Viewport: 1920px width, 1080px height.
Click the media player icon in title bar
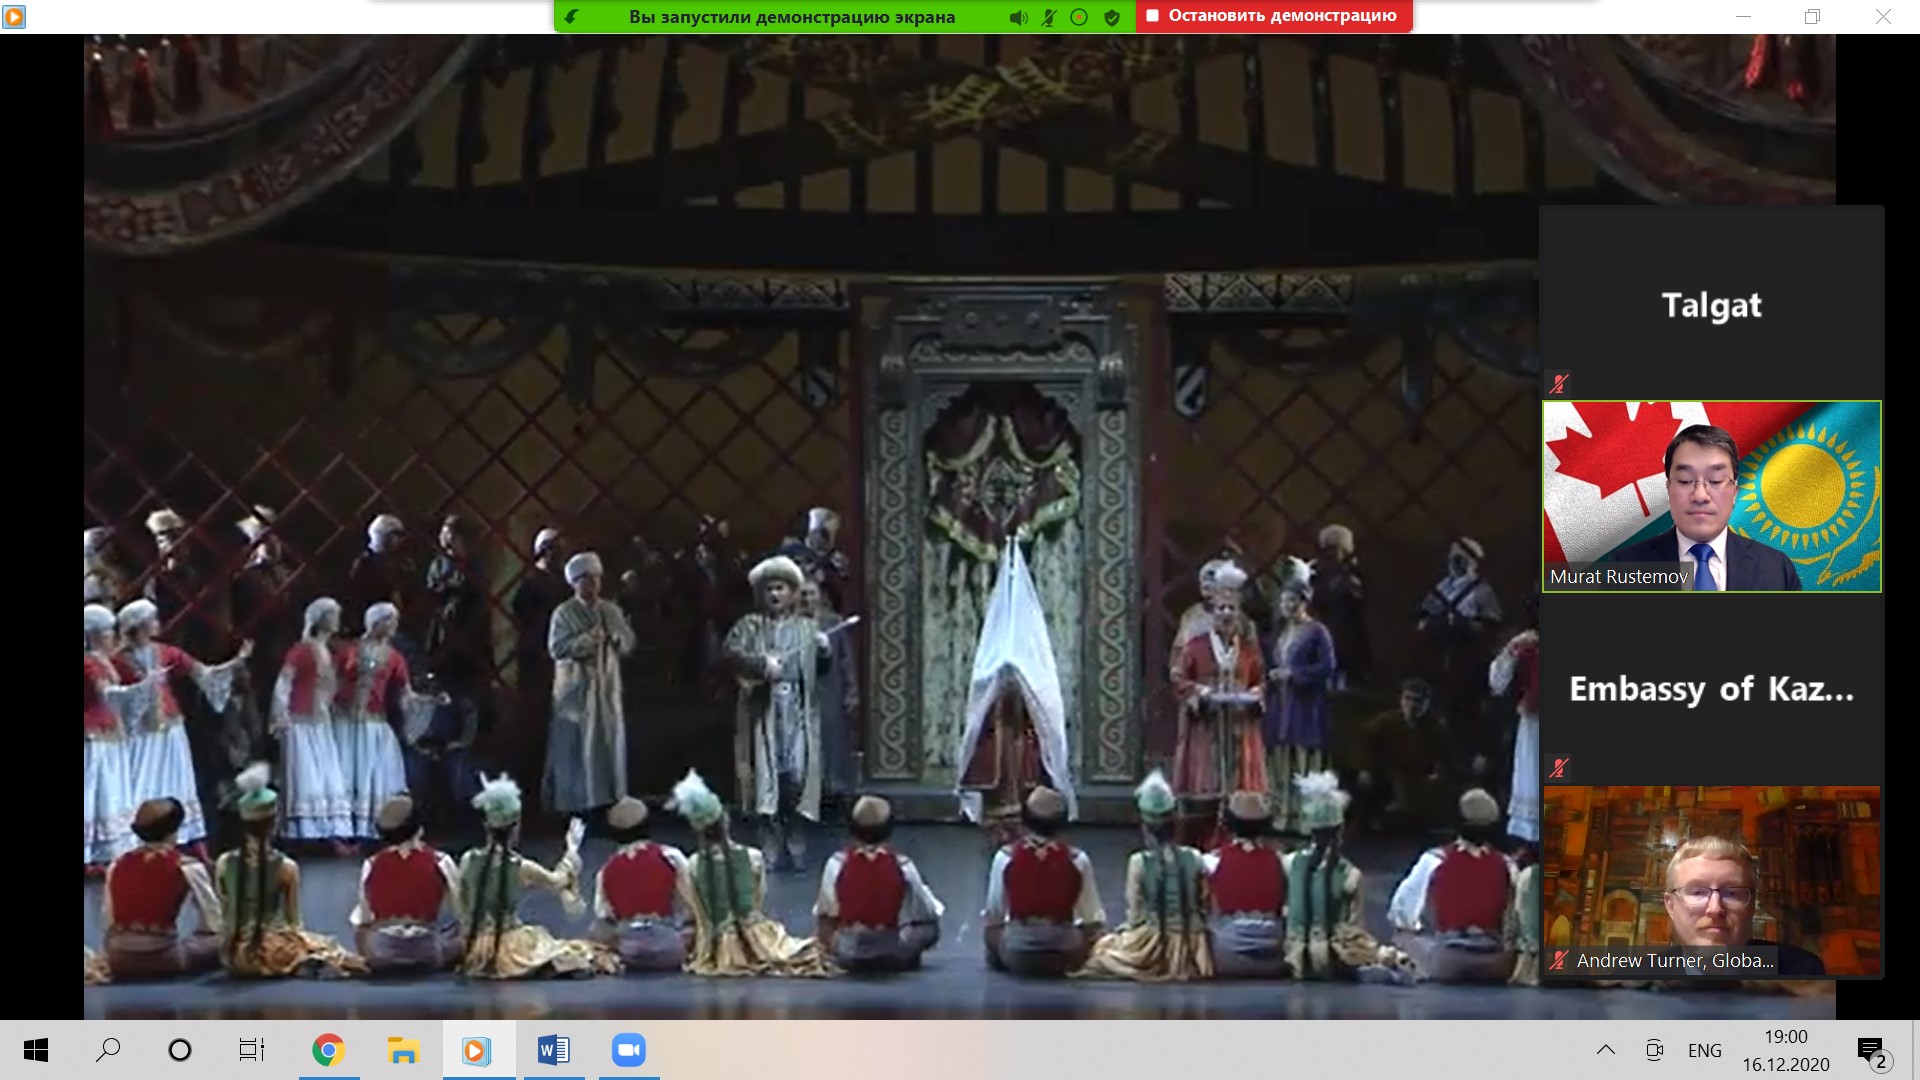point(14,16)
